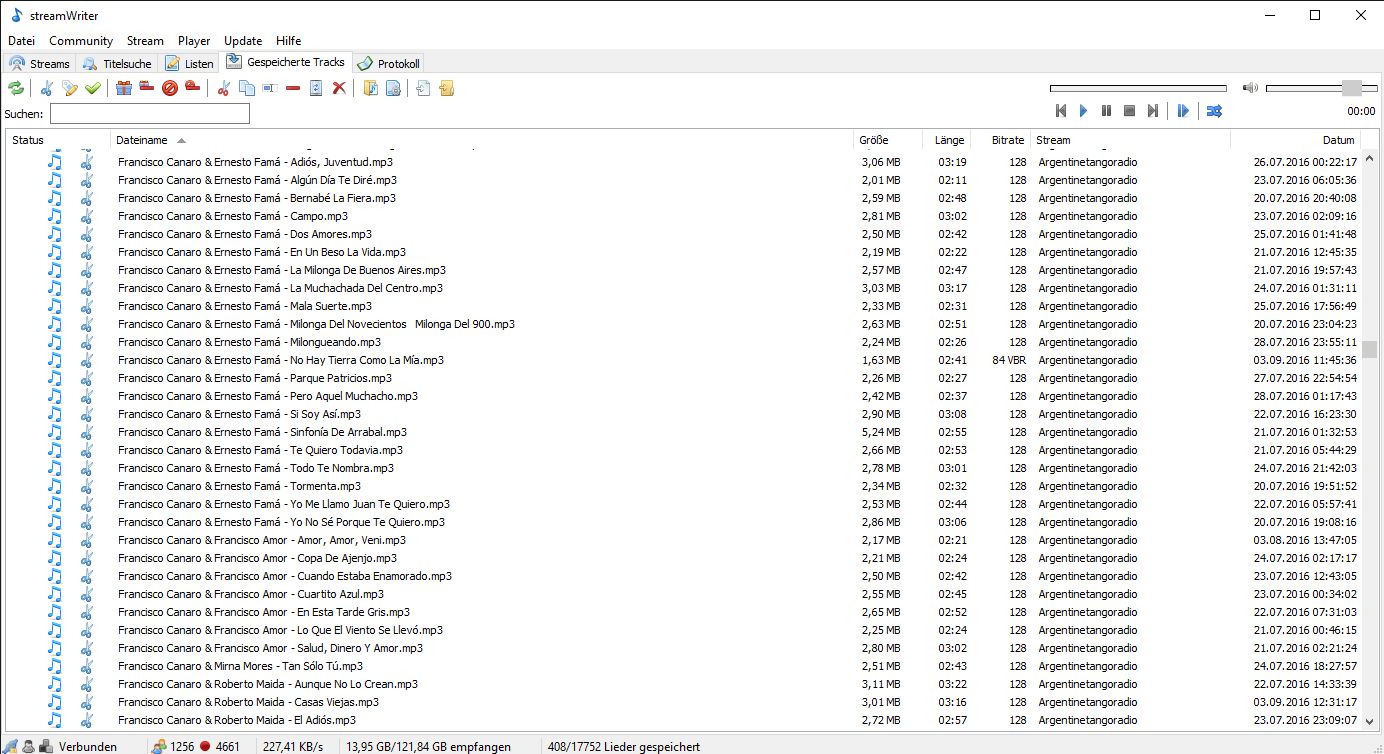This screenshot has width=1384, height=754.
Task: Open the tag editor pencil icon
Action: click(x=69, y=89)
